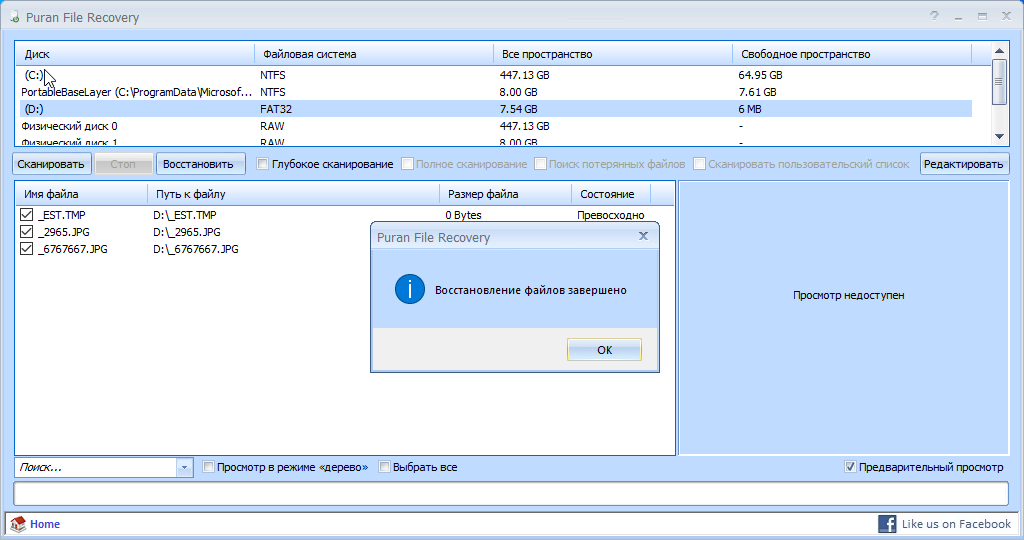Uncheck the _2965.JPG file checkbox
Viewport: 1024px width, 540px height.
click(x=27, y=231)
